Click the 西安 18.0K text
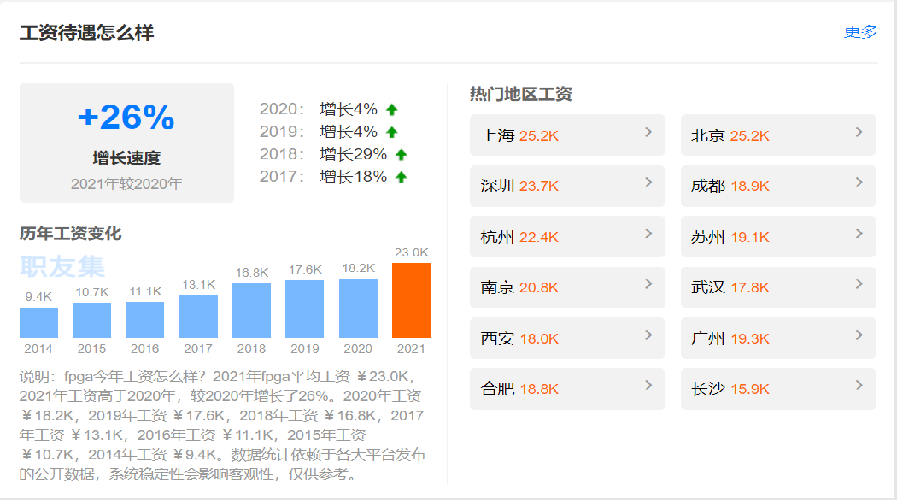 pos(519,338)
